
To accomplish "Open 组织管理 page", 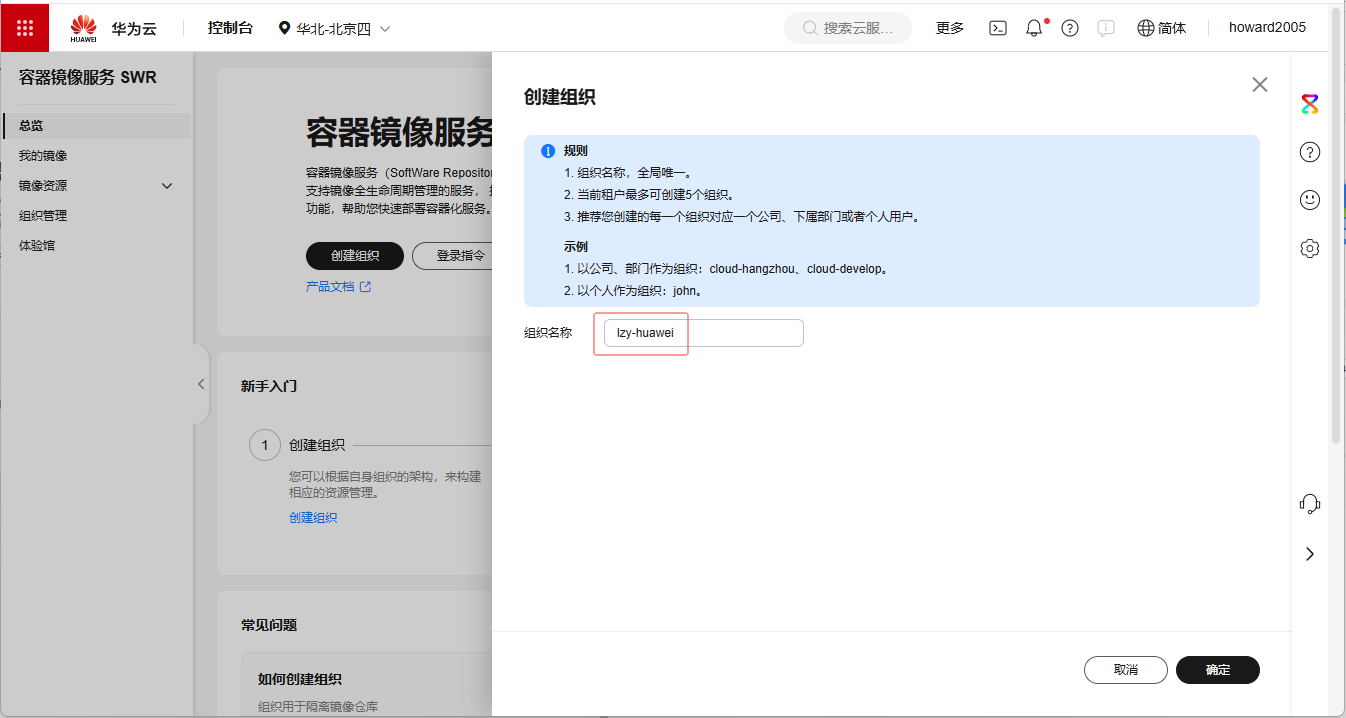I will click(43, 216).
